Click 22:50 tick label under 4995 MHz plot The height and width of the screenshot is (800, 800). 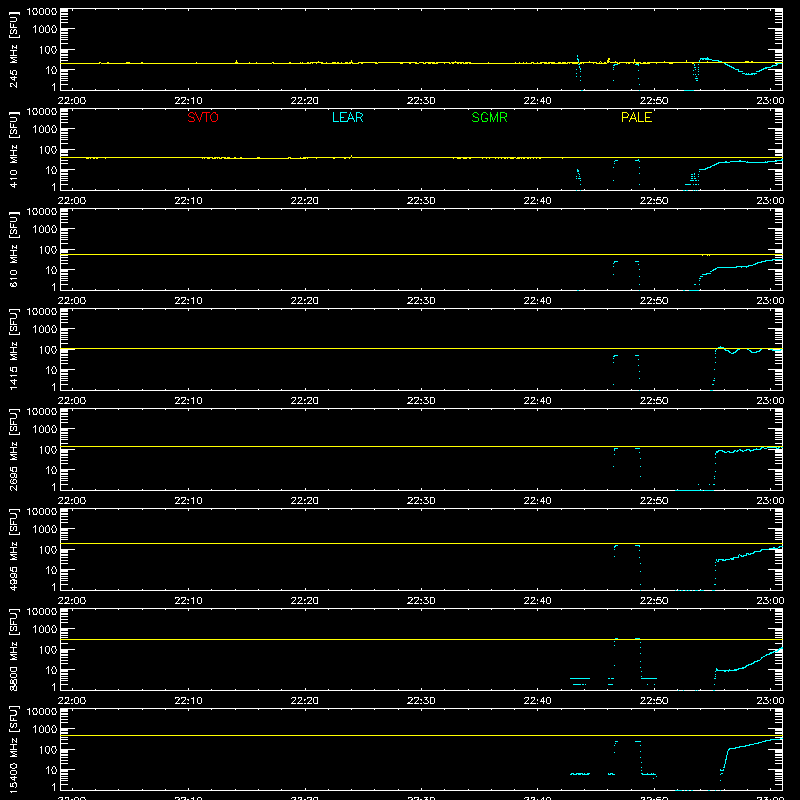[654, 601]
